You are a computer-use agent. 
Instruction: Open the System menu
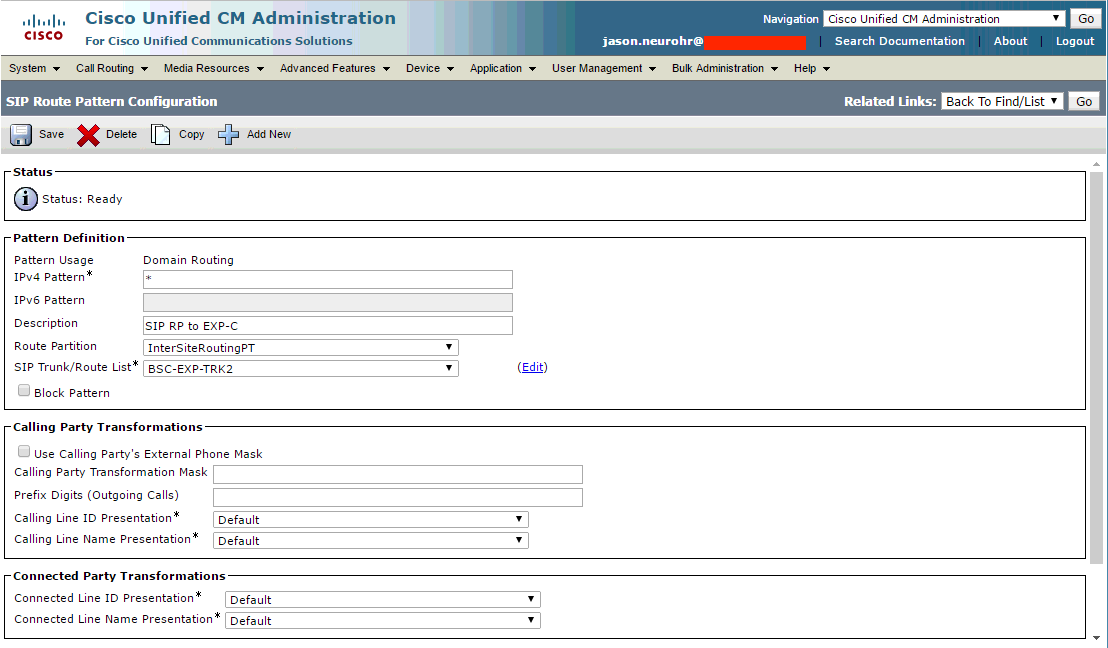click(34, 69)
